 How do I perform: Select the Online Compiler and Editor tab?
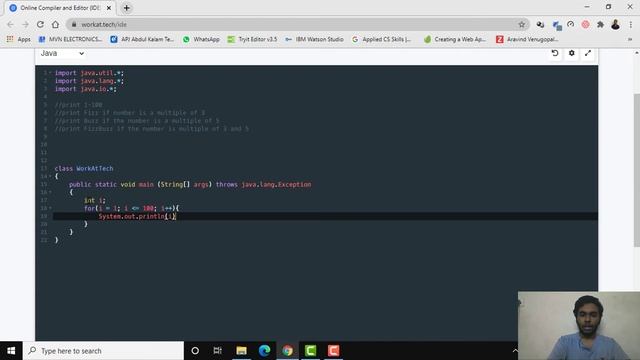coord(59,8)
